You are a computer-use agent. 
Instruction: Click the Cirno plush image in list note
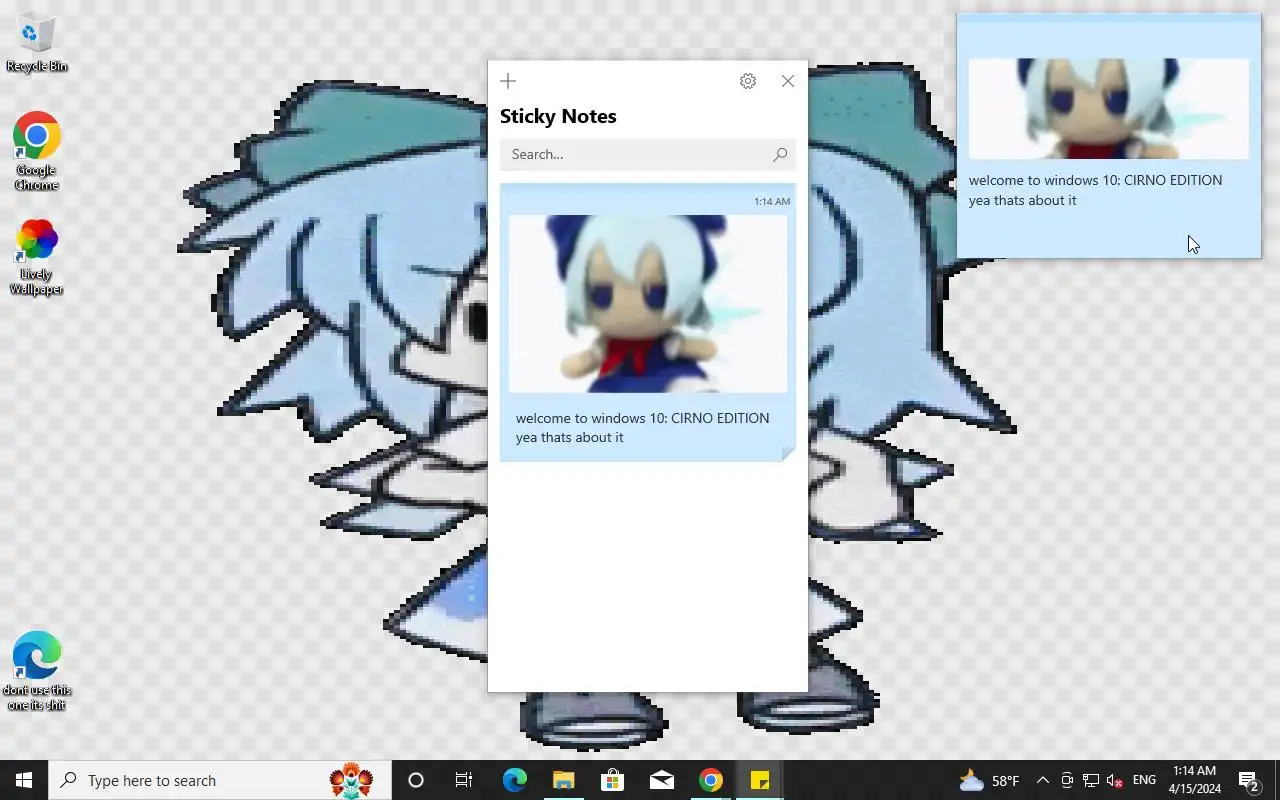[x=648, y=304]
